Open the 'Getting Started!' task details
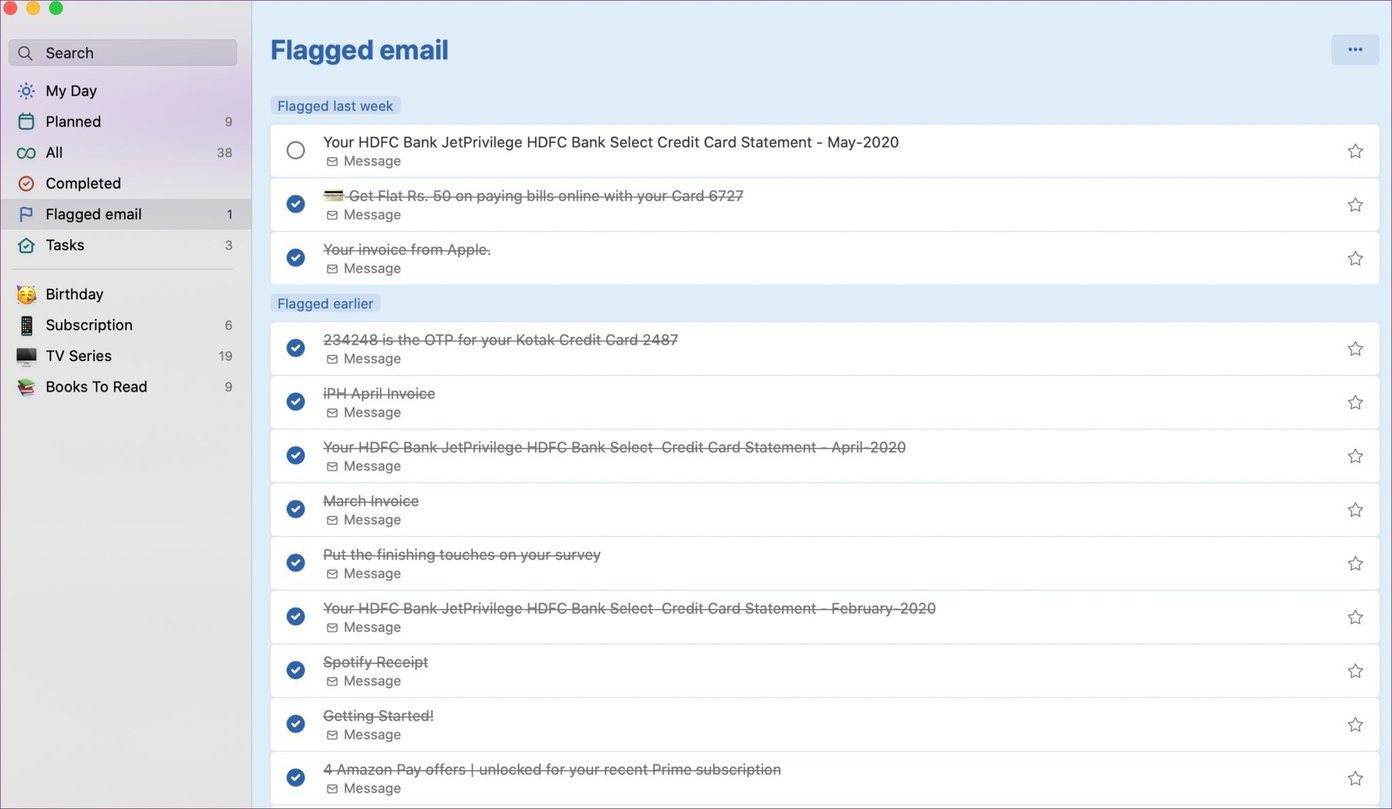Screen dimensions: 1392x809 click(x=825, y=724)
